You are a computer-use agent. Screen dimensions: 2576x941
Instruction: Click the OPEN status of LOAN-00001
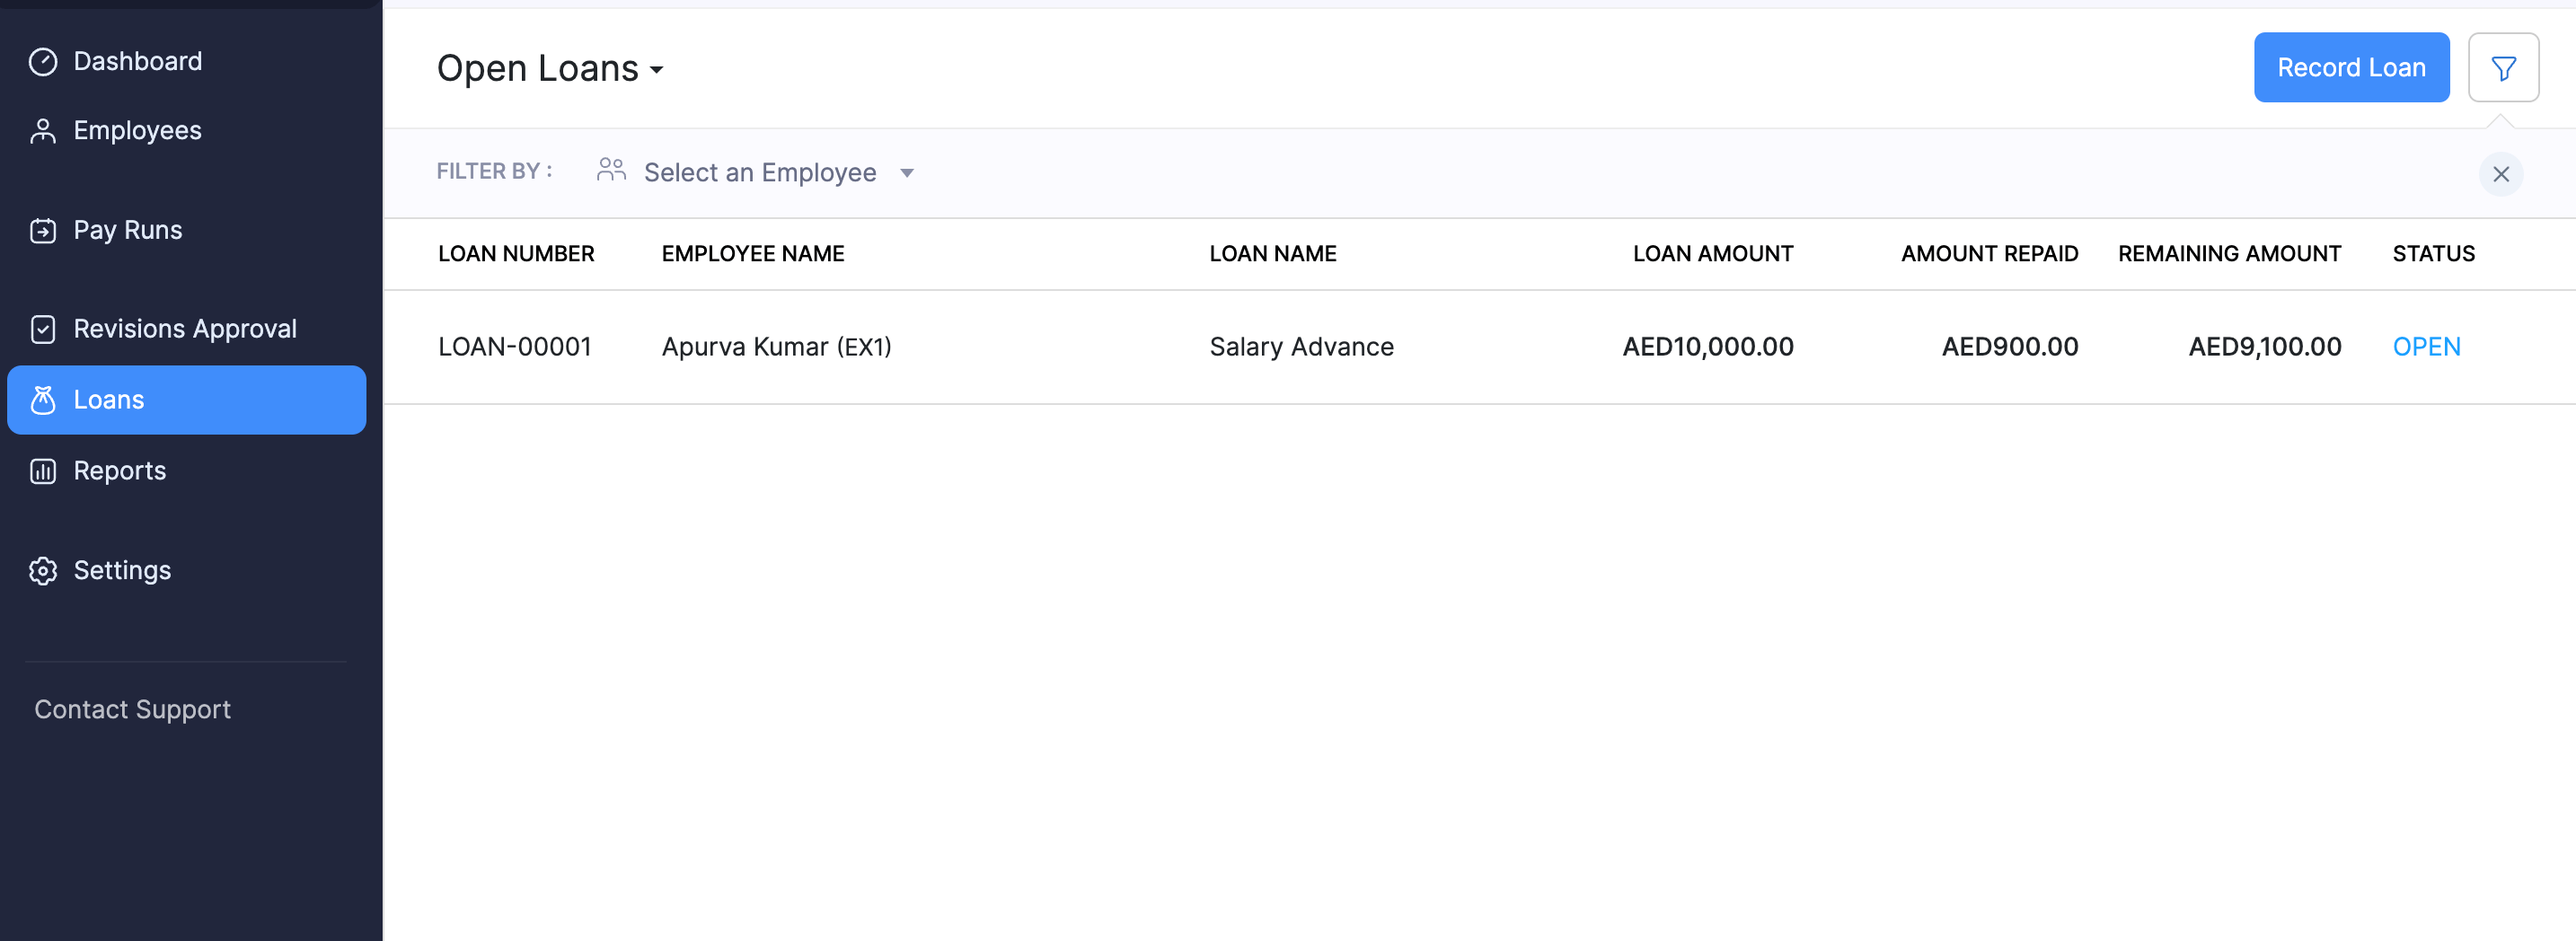pos(2426,346)
